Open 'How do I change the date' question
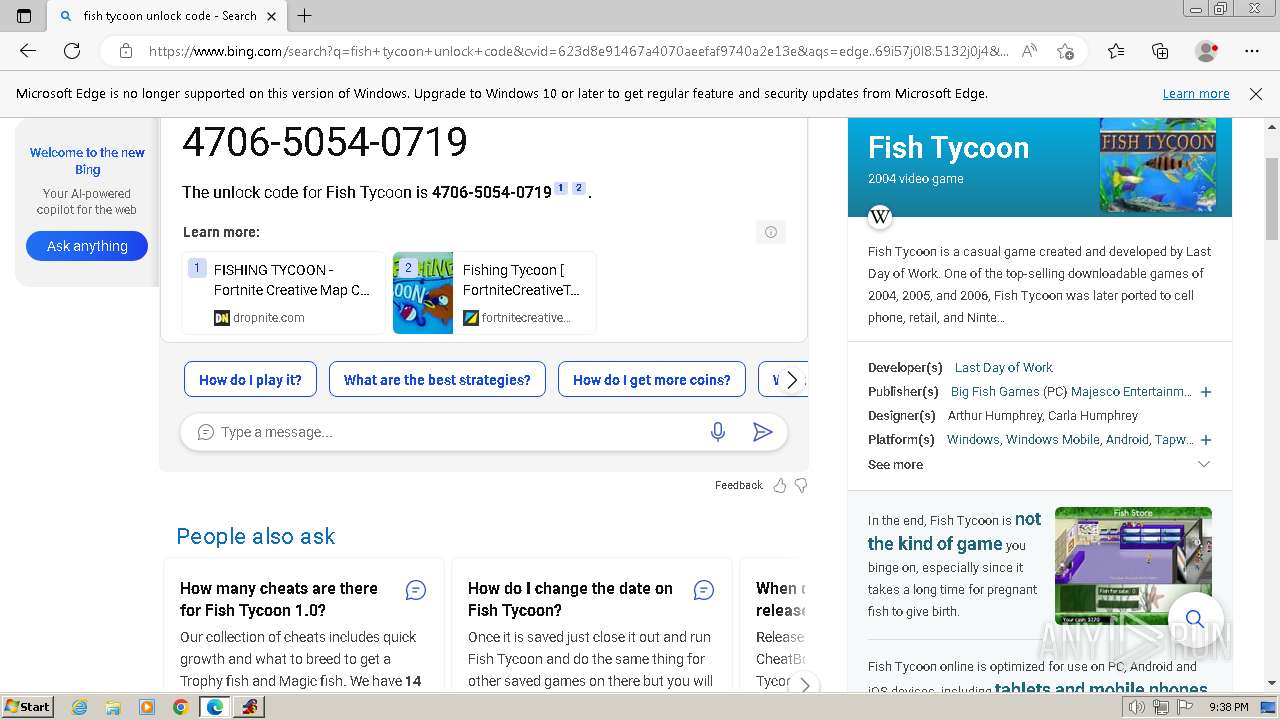Image resolution: width=1280 pixels, height=720 pixels. coord(570,599)
